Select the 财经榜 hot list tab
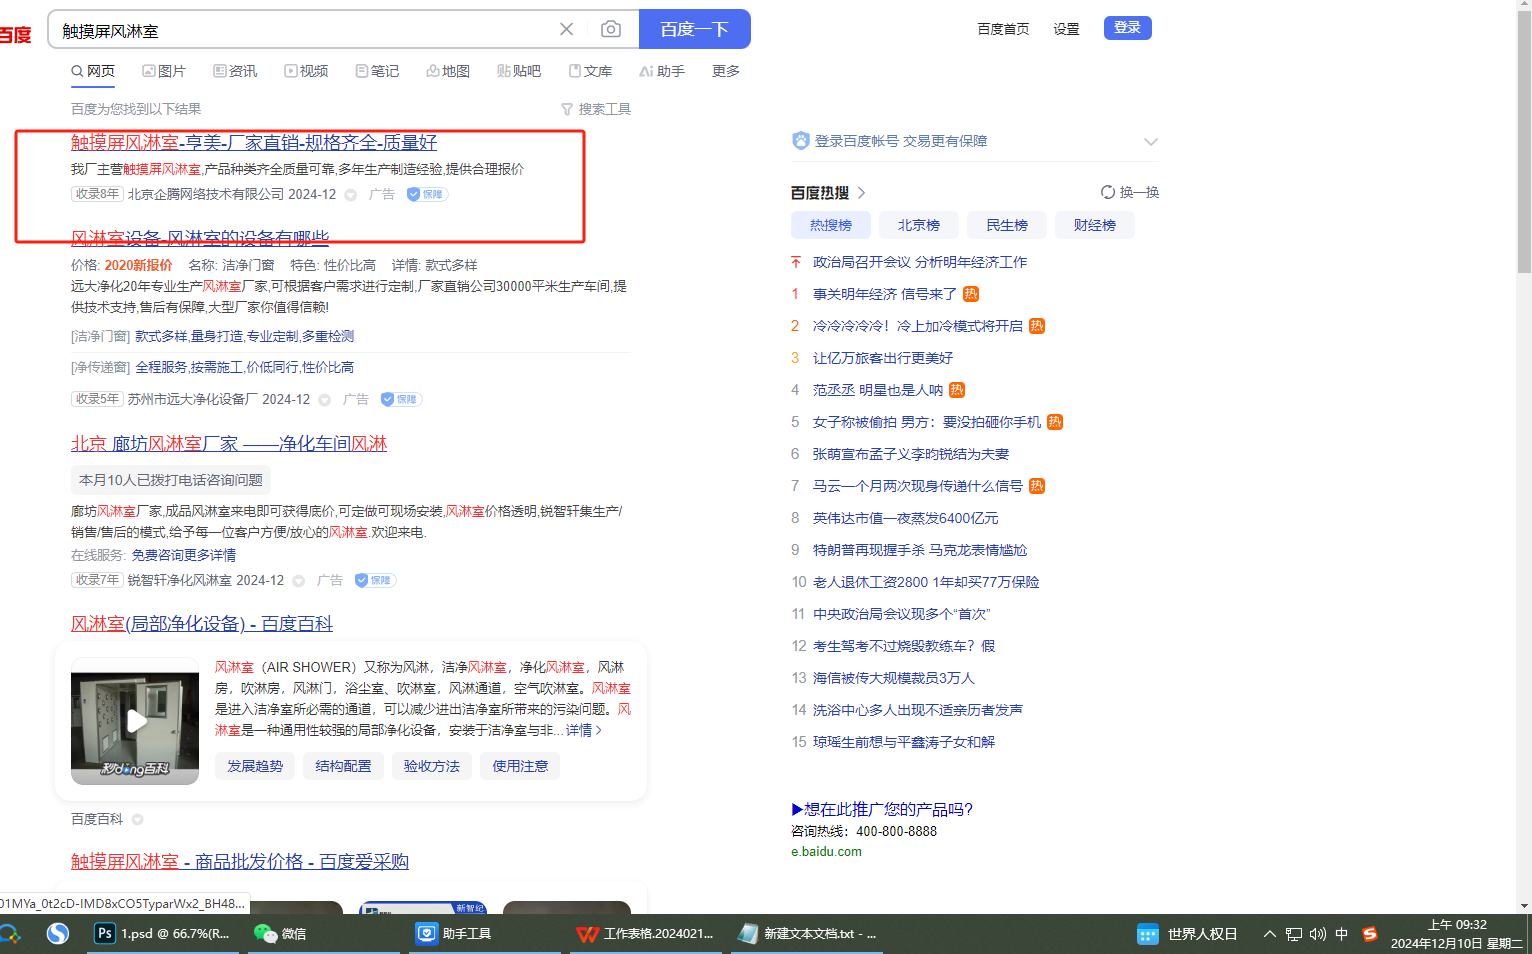1532x954 pixels. [x=1094, y=225]
